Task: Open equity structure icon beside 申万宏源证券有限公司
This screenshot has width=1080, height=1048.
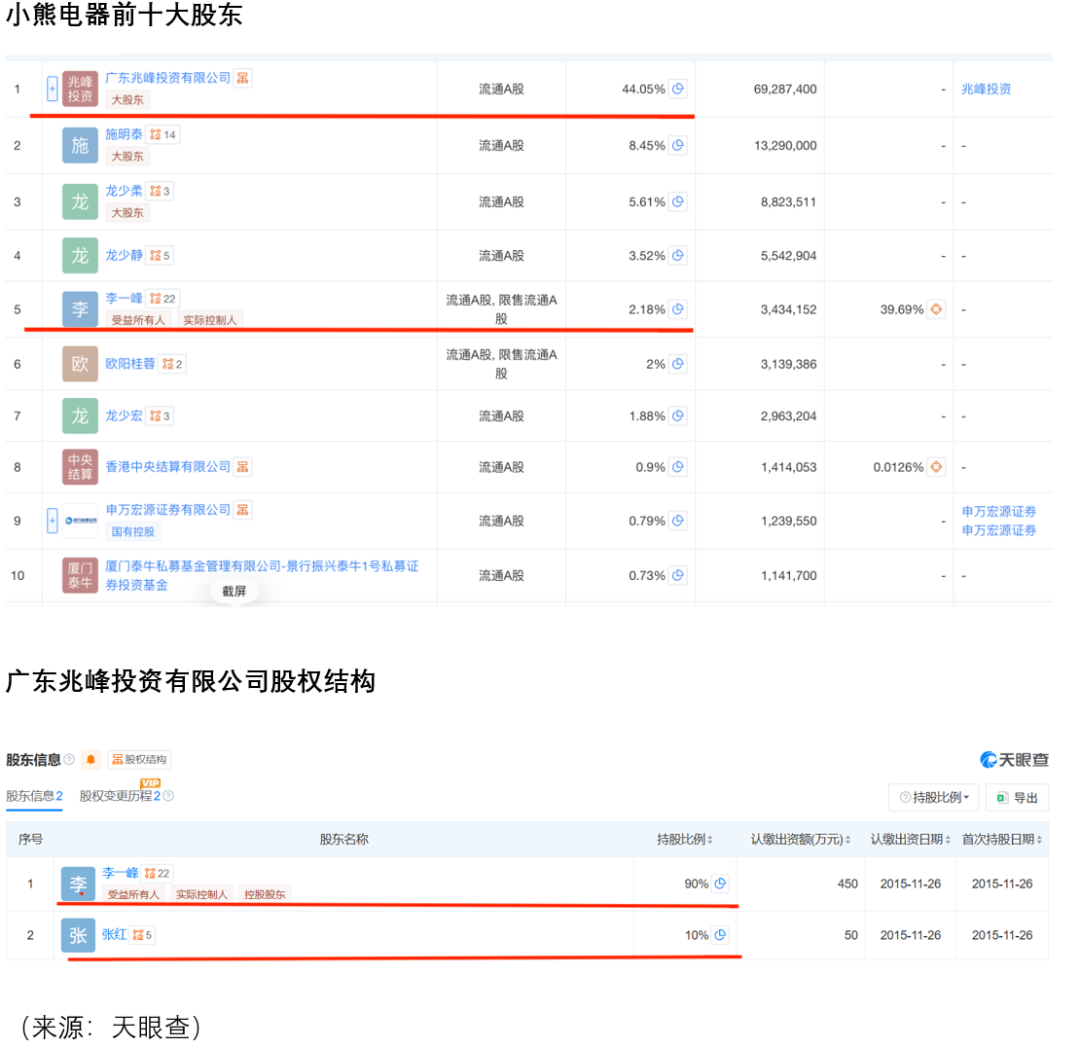Action: click(242, 510)
